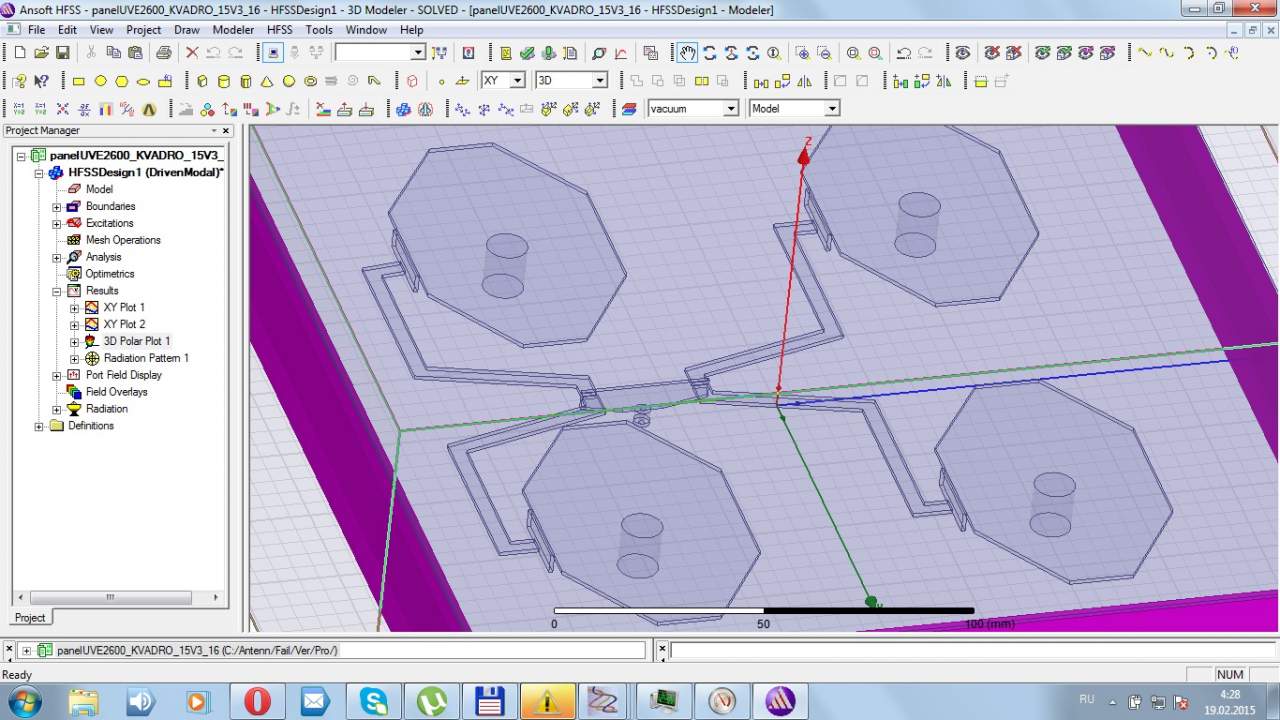Expand the Boundaries tree node

[x=57, y=207]
